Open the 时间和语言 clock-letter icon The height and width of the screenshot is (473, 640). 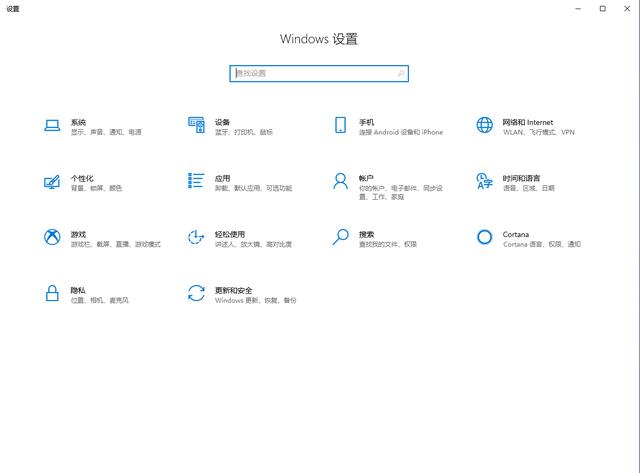[484, 181]
